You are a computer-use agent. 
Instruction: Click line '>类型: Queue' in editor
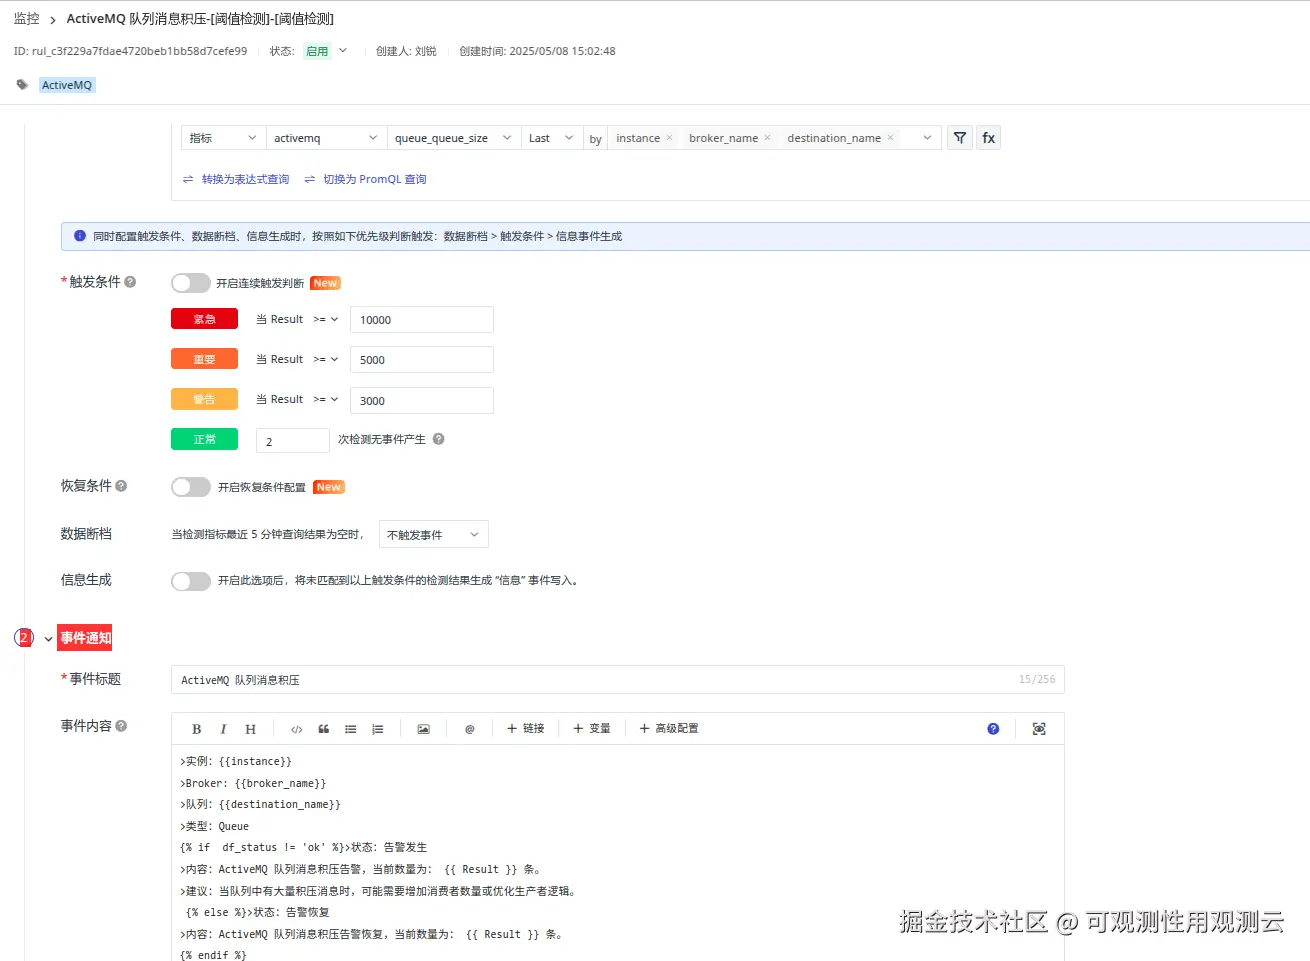[215, 827]
